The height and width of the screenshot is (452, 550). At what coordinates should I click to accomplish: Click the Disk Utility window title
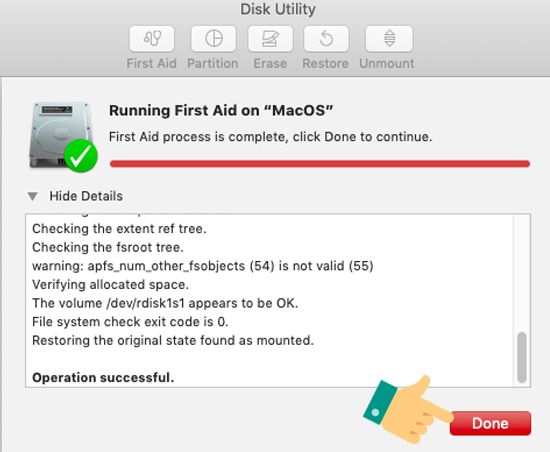[x=278, y=9]
